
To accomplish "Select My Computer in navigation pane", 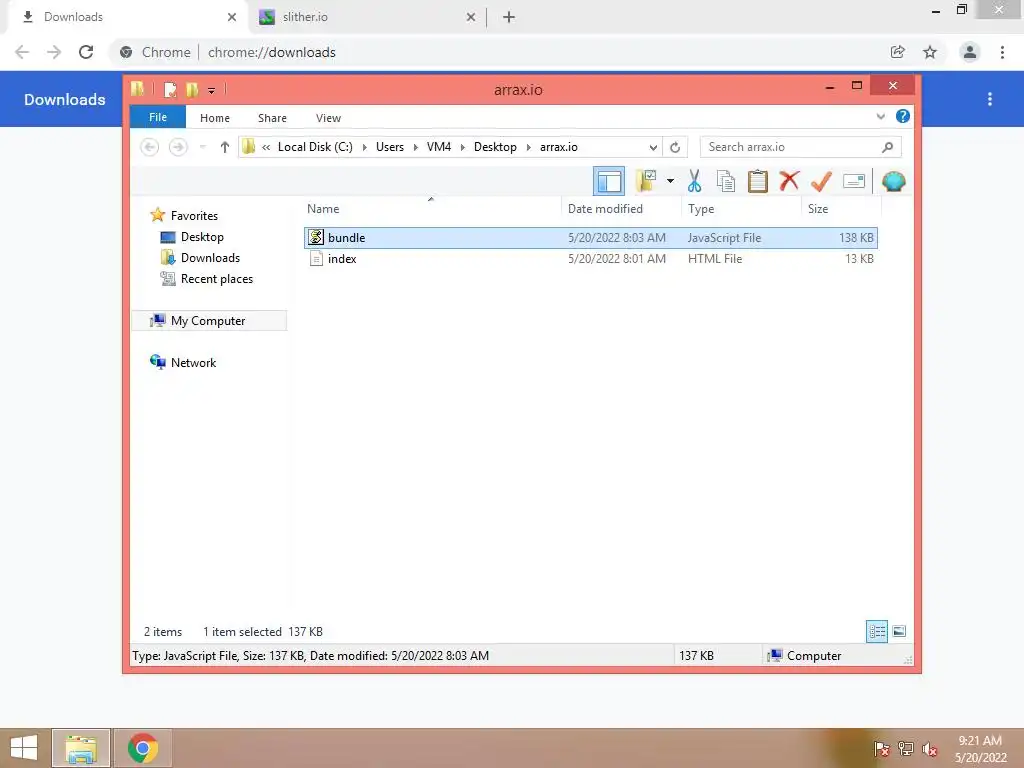I will [x=209, y=321].
